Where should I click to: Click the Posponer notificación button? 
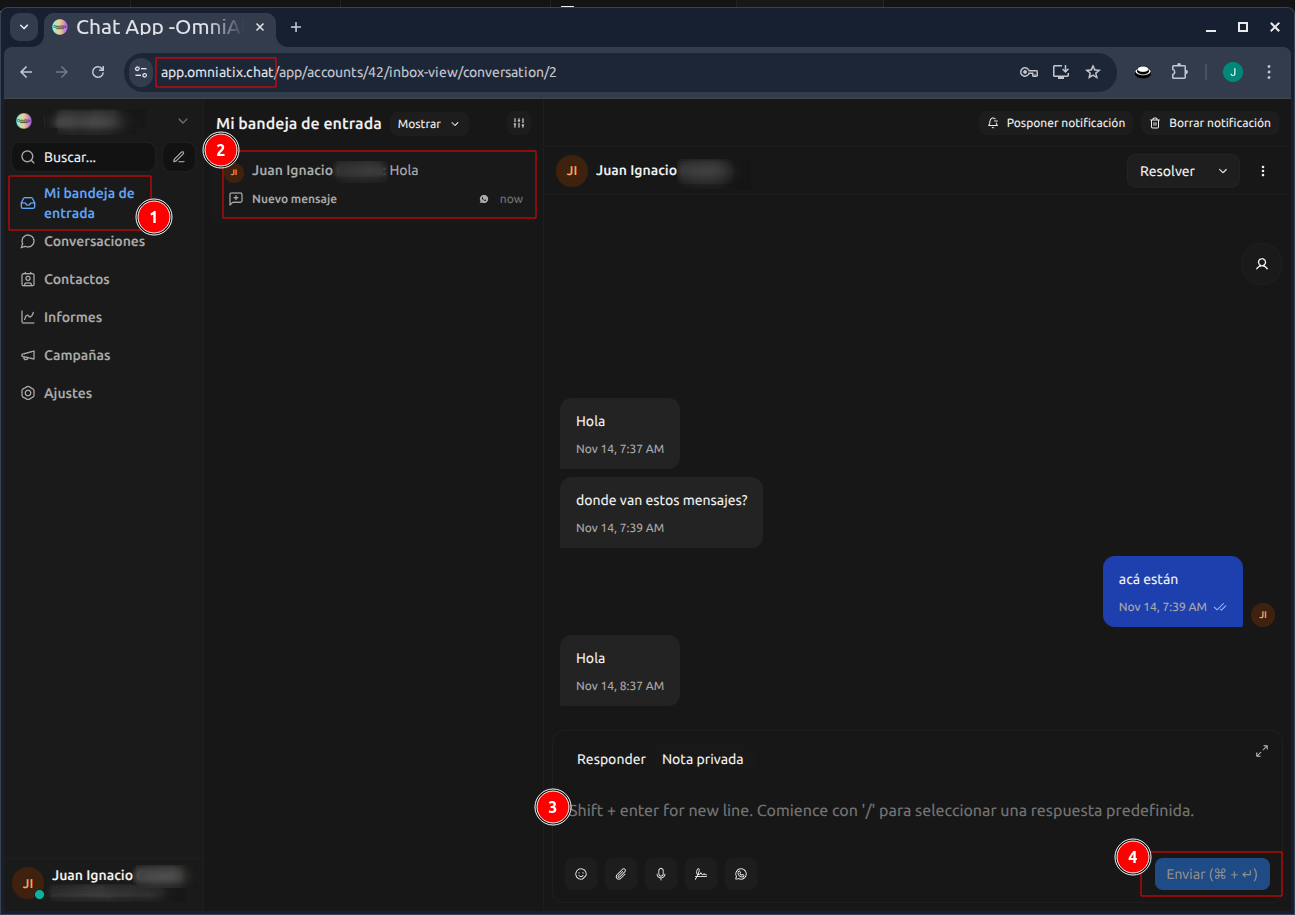tap(1056, 123)
